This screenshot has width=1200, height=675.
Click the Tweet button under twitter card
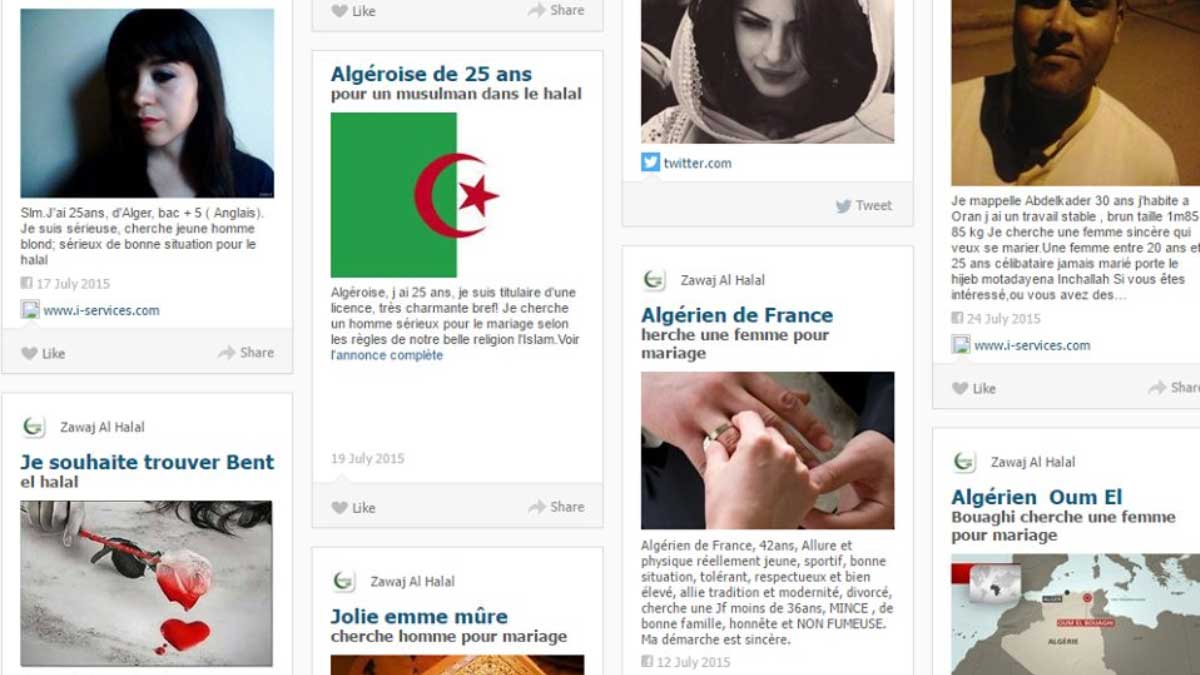(x=864, y=205)
